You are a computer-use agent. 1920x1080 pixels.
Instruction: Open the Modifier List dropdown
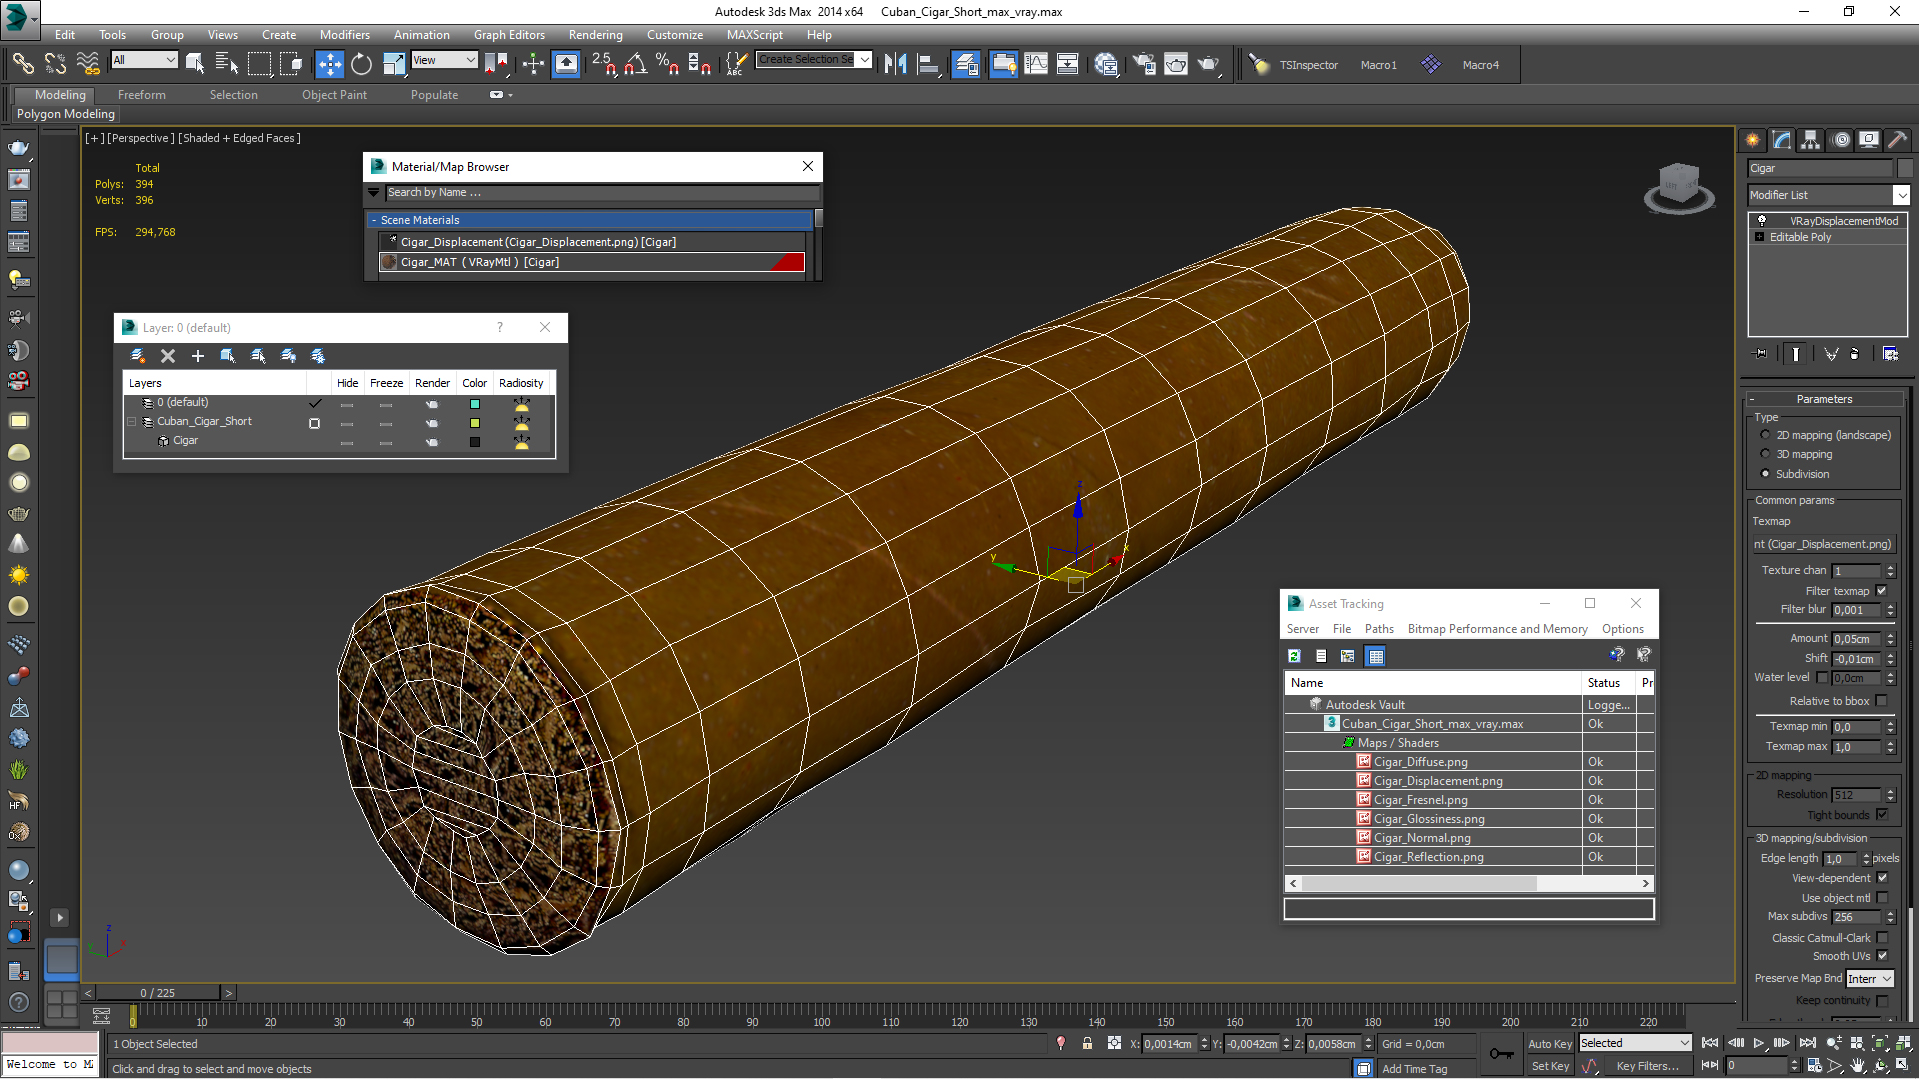coord(1828,195)
